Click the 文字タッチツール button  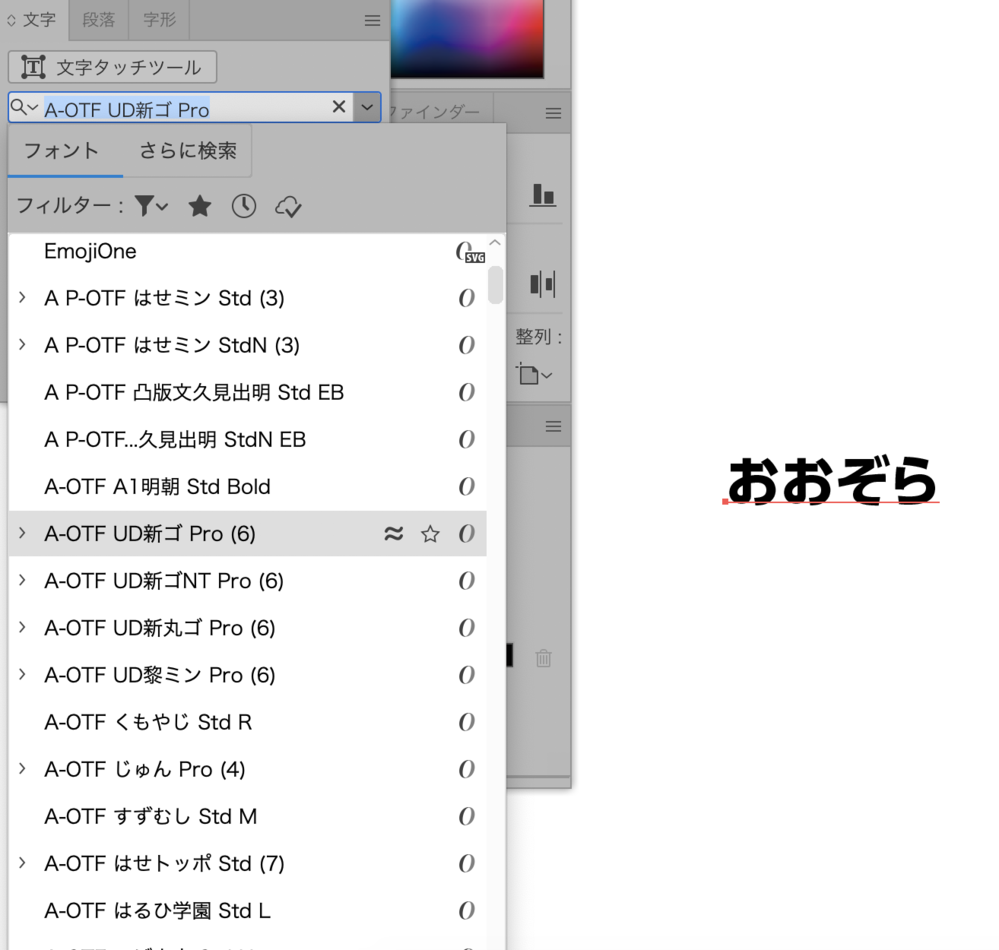pos(112,67)
